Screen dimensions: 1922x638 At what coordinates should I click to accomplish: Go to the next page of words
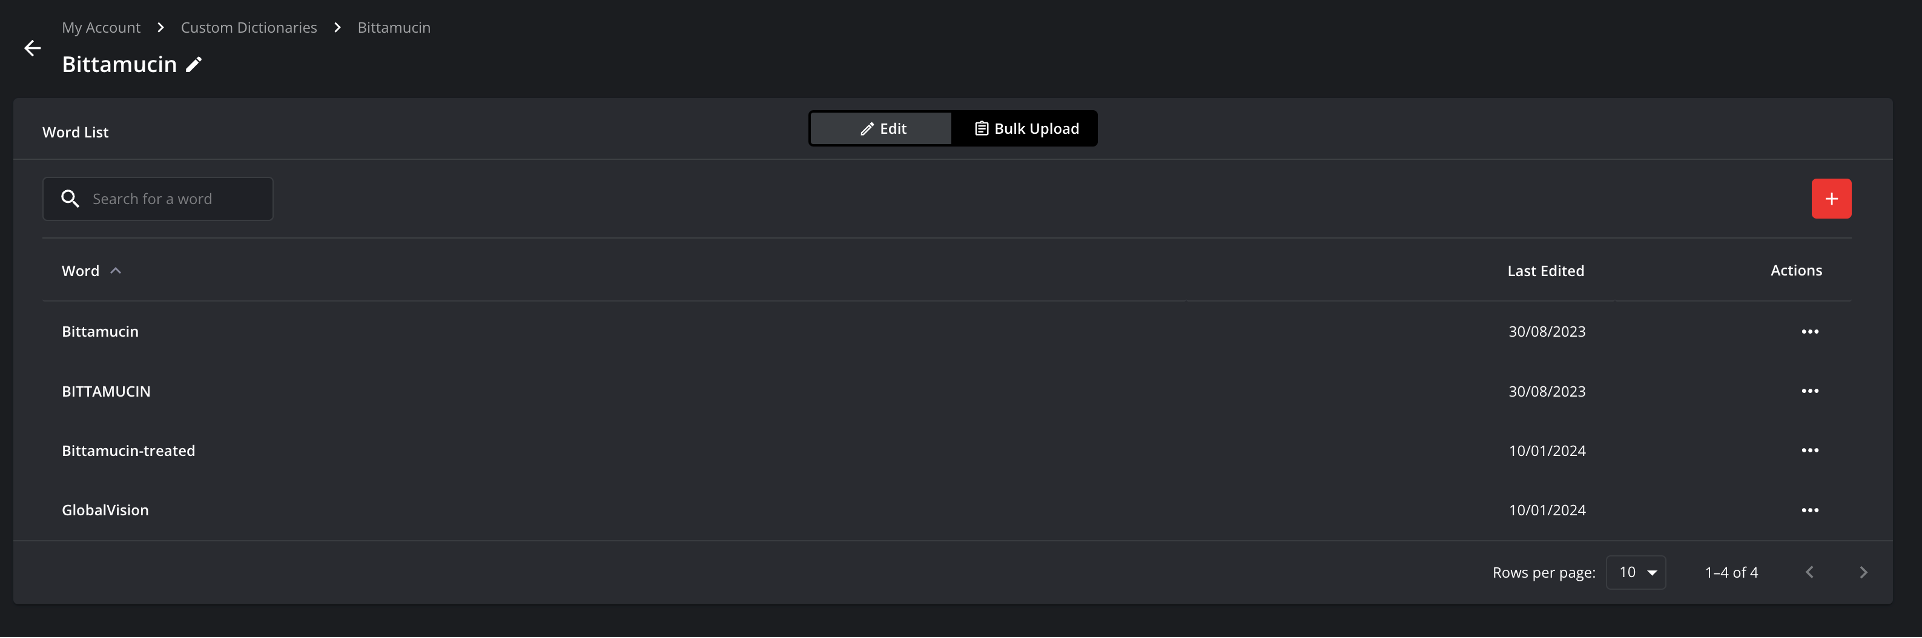pos(1862,573)
